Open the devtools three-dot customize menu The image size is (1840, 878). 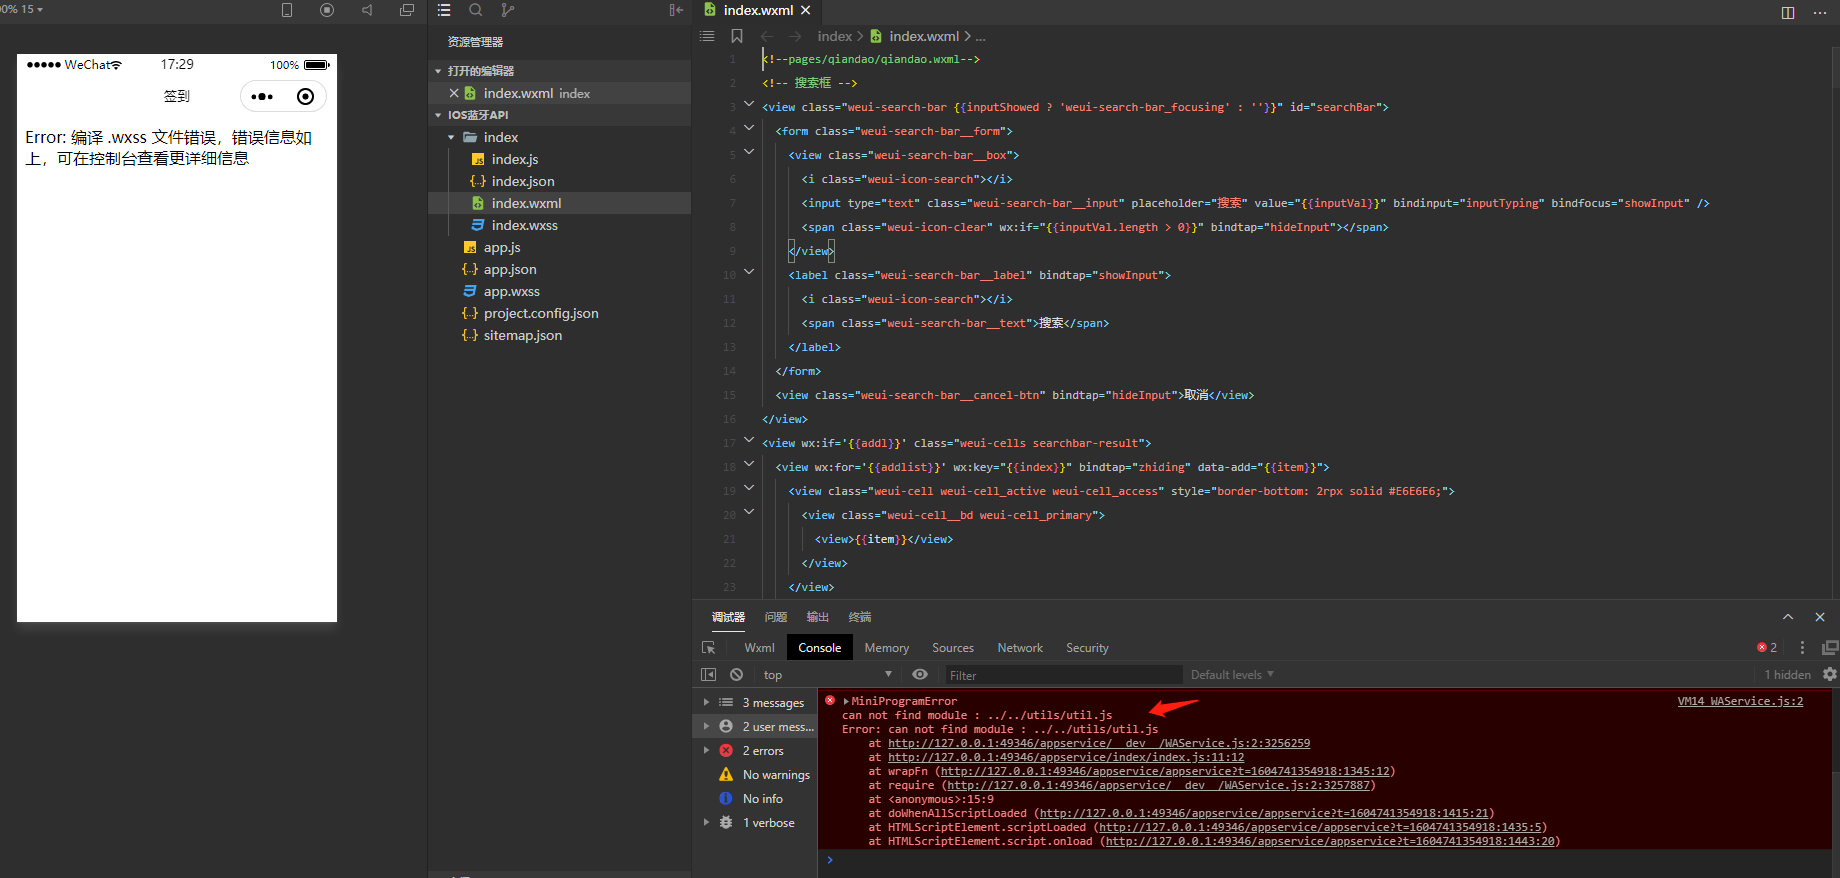pos(1802,648)
